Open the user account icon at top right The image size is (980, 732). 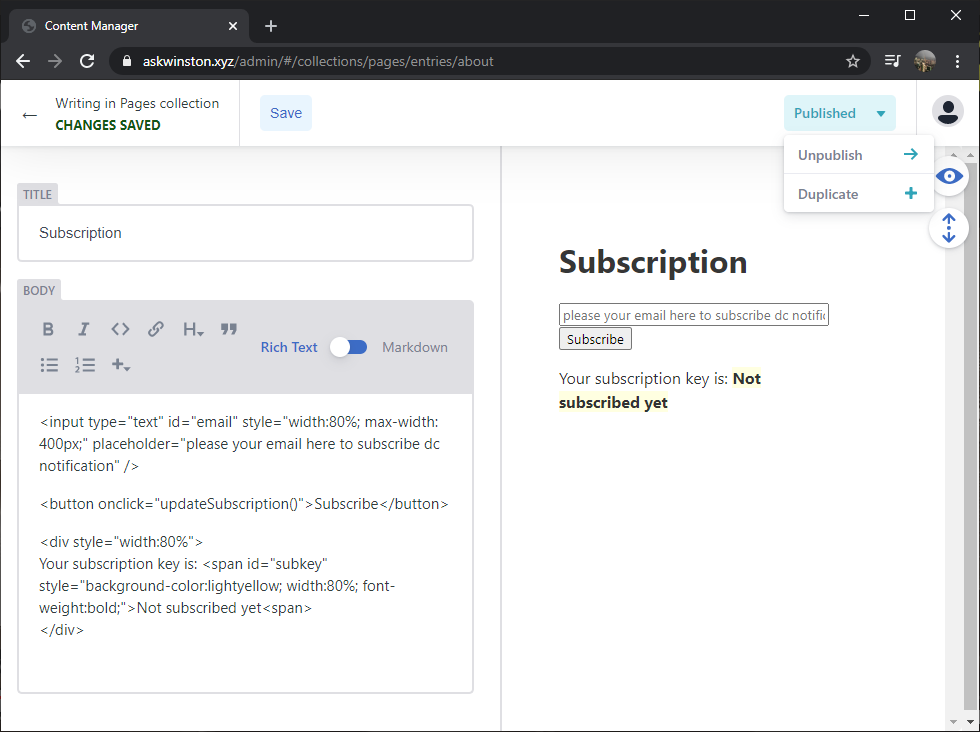[948, 111]
